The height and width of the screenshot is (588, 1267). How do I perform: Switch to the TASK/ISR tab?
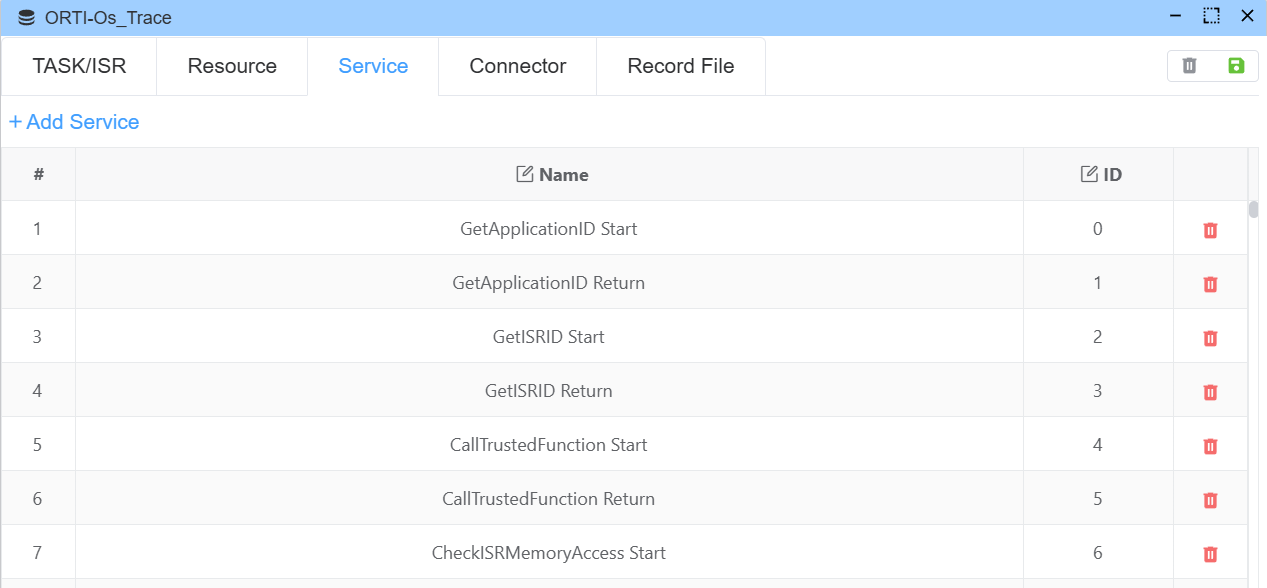(79, 66)
